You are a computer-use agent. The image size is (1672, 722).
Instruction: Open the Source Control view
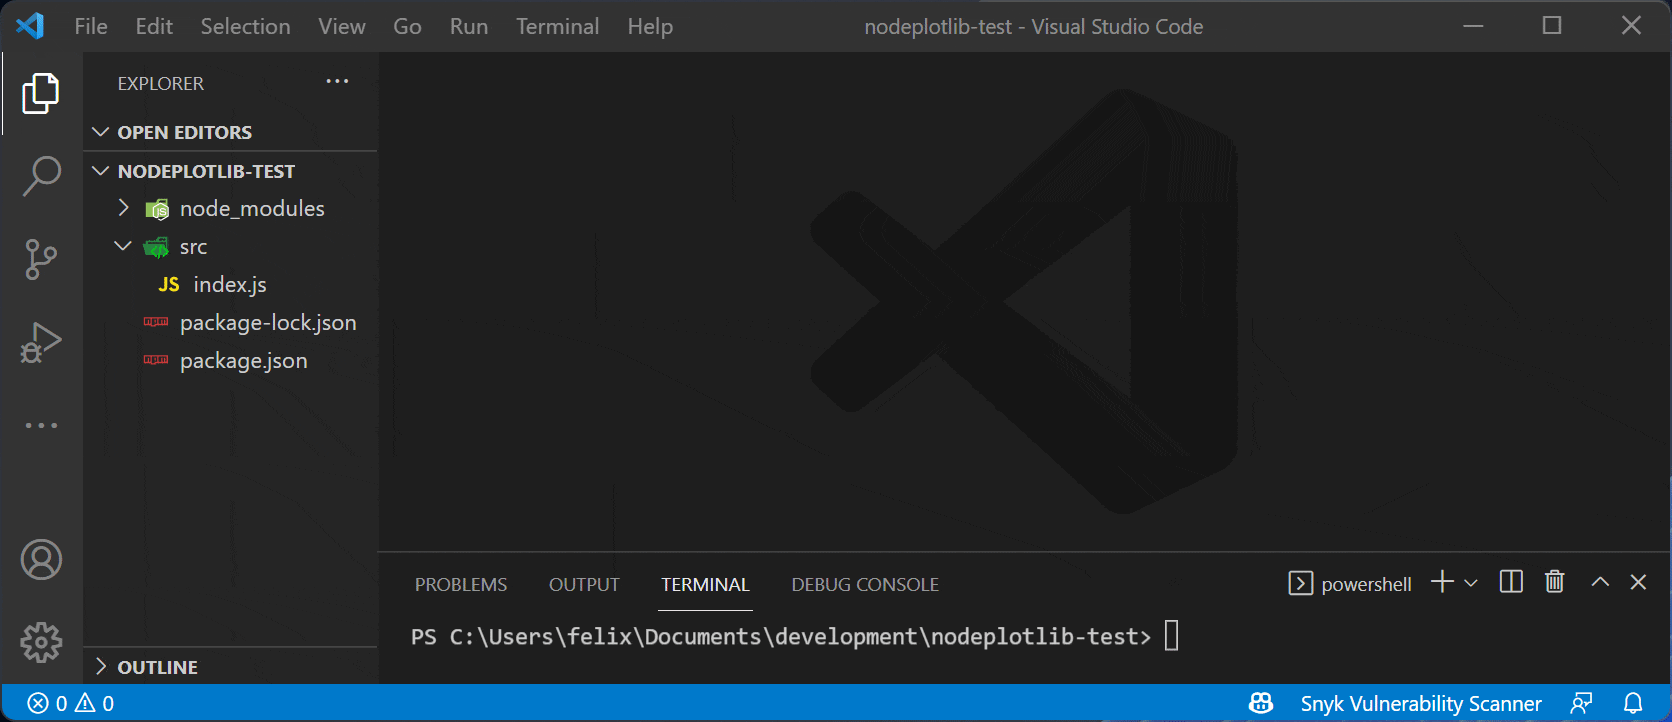41,259
